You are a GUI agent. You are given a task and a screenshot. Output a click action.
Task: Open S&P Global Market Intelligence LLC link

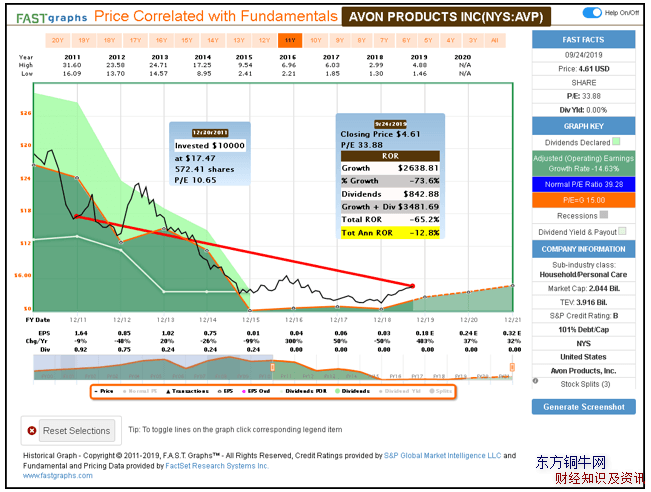click(x=442, y=455)
